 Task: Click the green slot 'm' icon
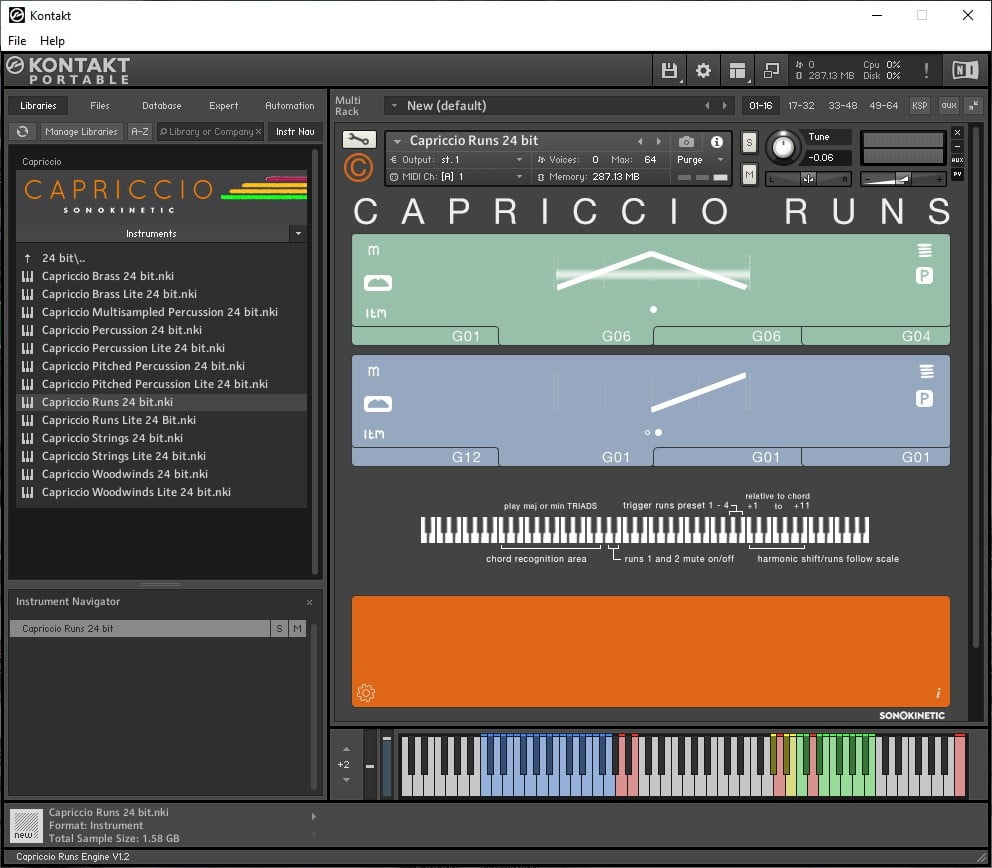click(x=373, y=251)
